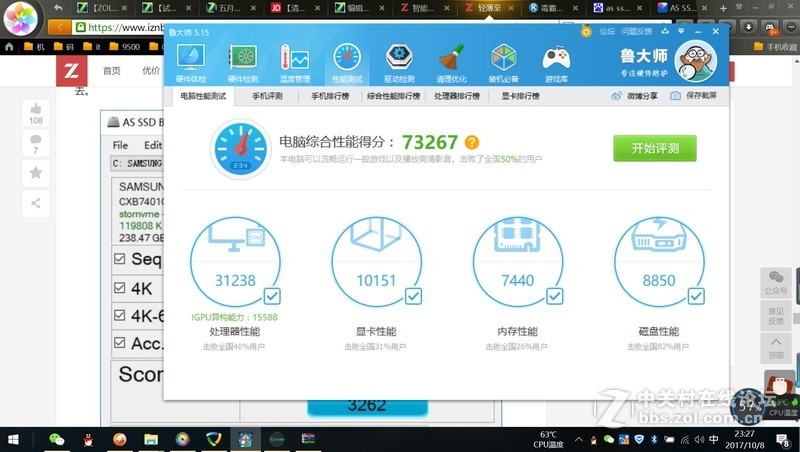Switch to the 五月 browser tab
The width and height of the screenshot is (800, 452).
click(x=231, y=8)
